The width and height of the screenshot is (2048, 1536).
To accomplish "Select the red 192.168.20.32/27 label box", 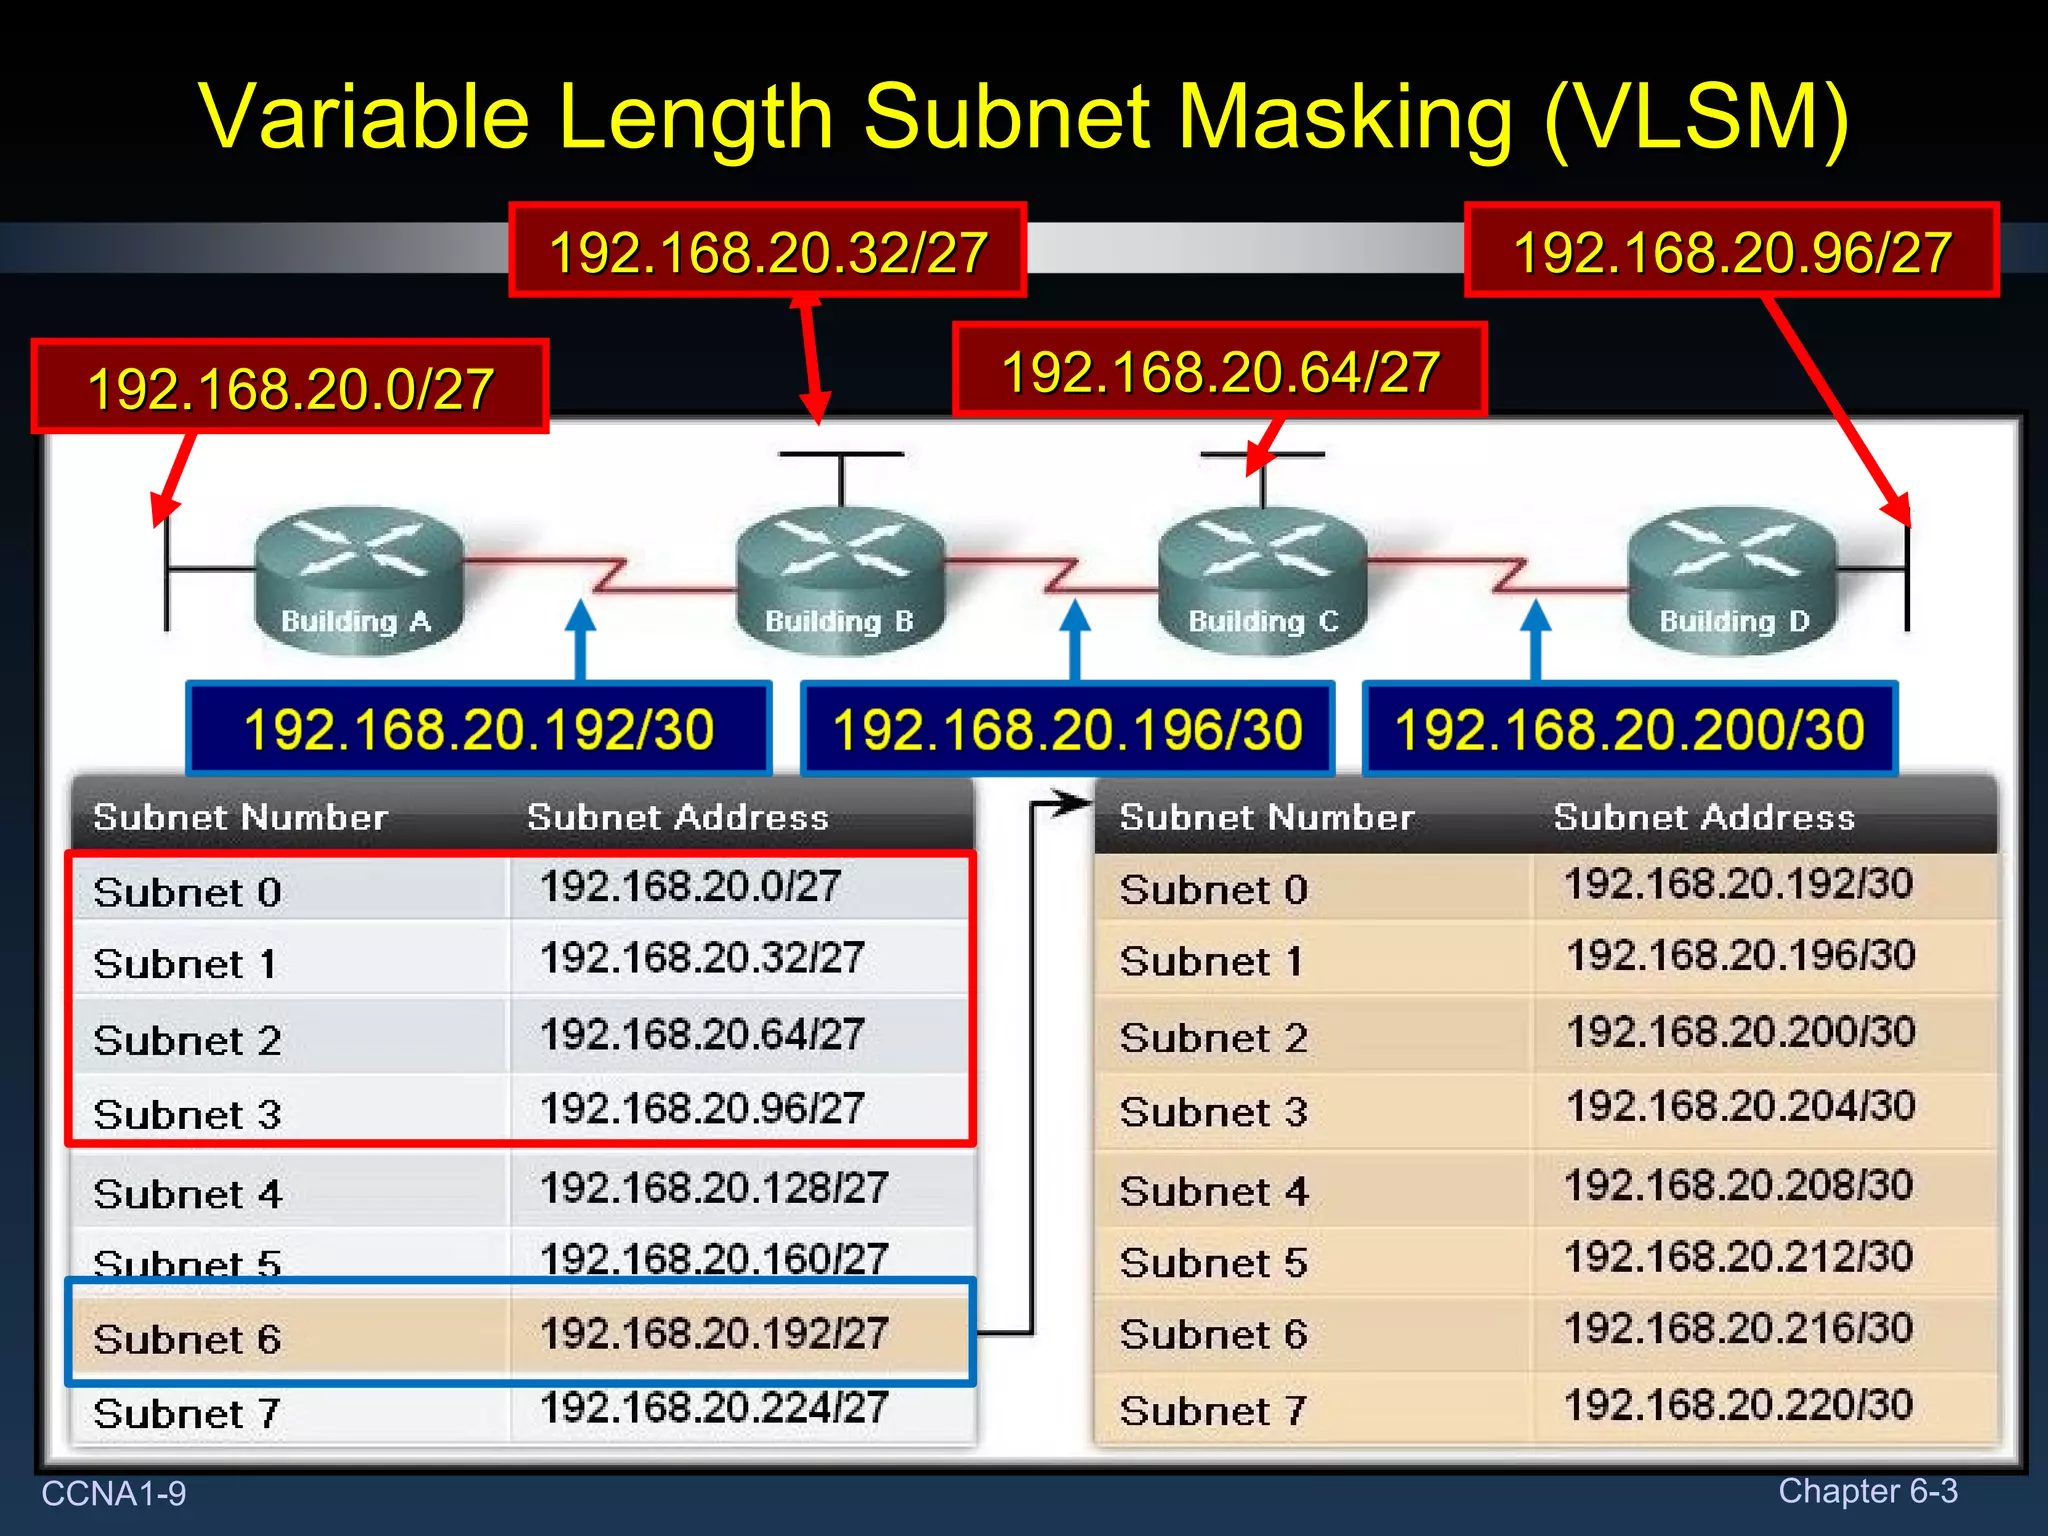I will click(x=768, y=250).
